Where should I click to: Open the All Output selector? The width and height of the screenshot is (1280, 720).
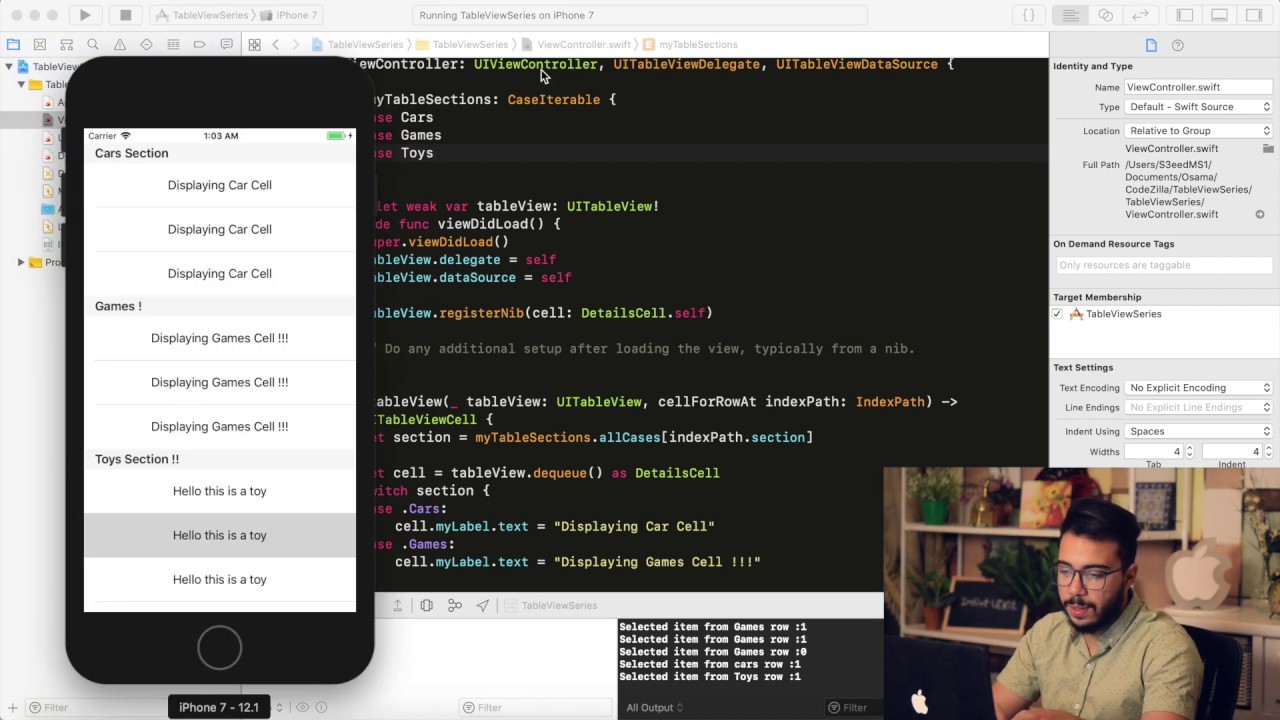[654, 708]
